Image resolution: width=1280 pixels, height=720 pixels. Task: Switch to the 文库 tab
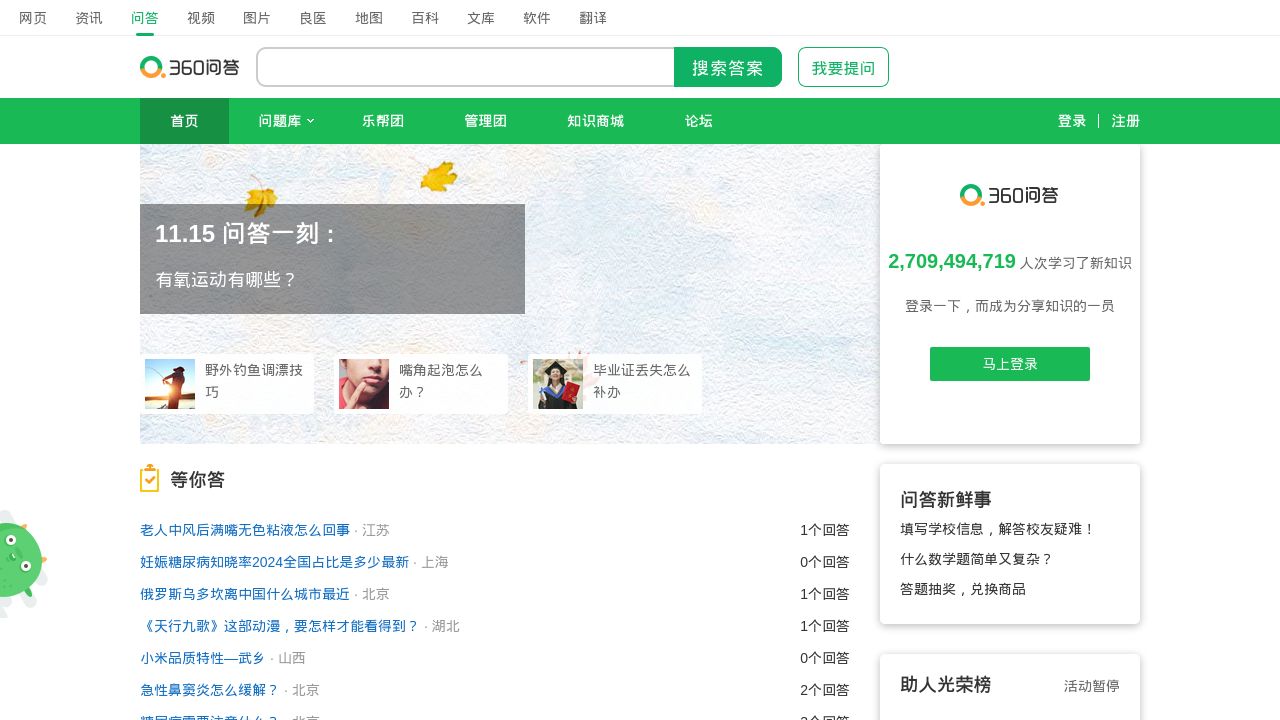pyautogui.click(x=481, y=18)
